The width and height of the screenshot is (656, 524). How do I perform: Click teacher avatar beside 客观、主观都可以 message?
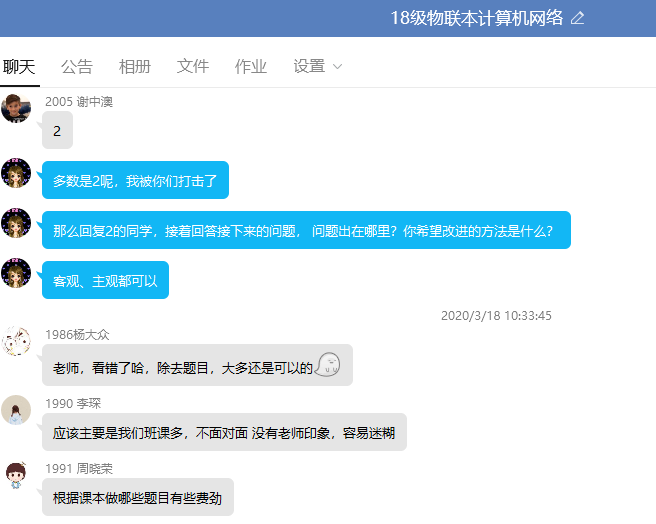pyautogui.click(x=16, y=273)
